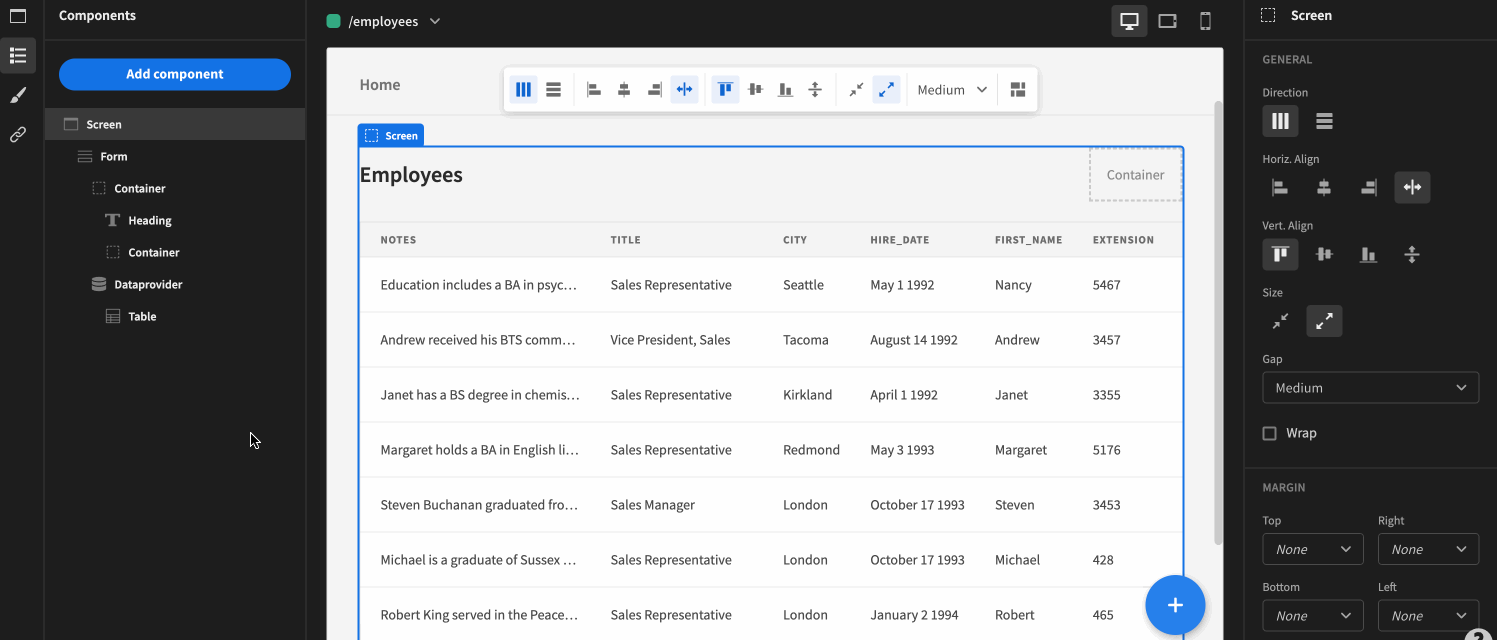Click the preview vertical scrollbar
The image size is (1497, 640).
tap(1217, 320)
